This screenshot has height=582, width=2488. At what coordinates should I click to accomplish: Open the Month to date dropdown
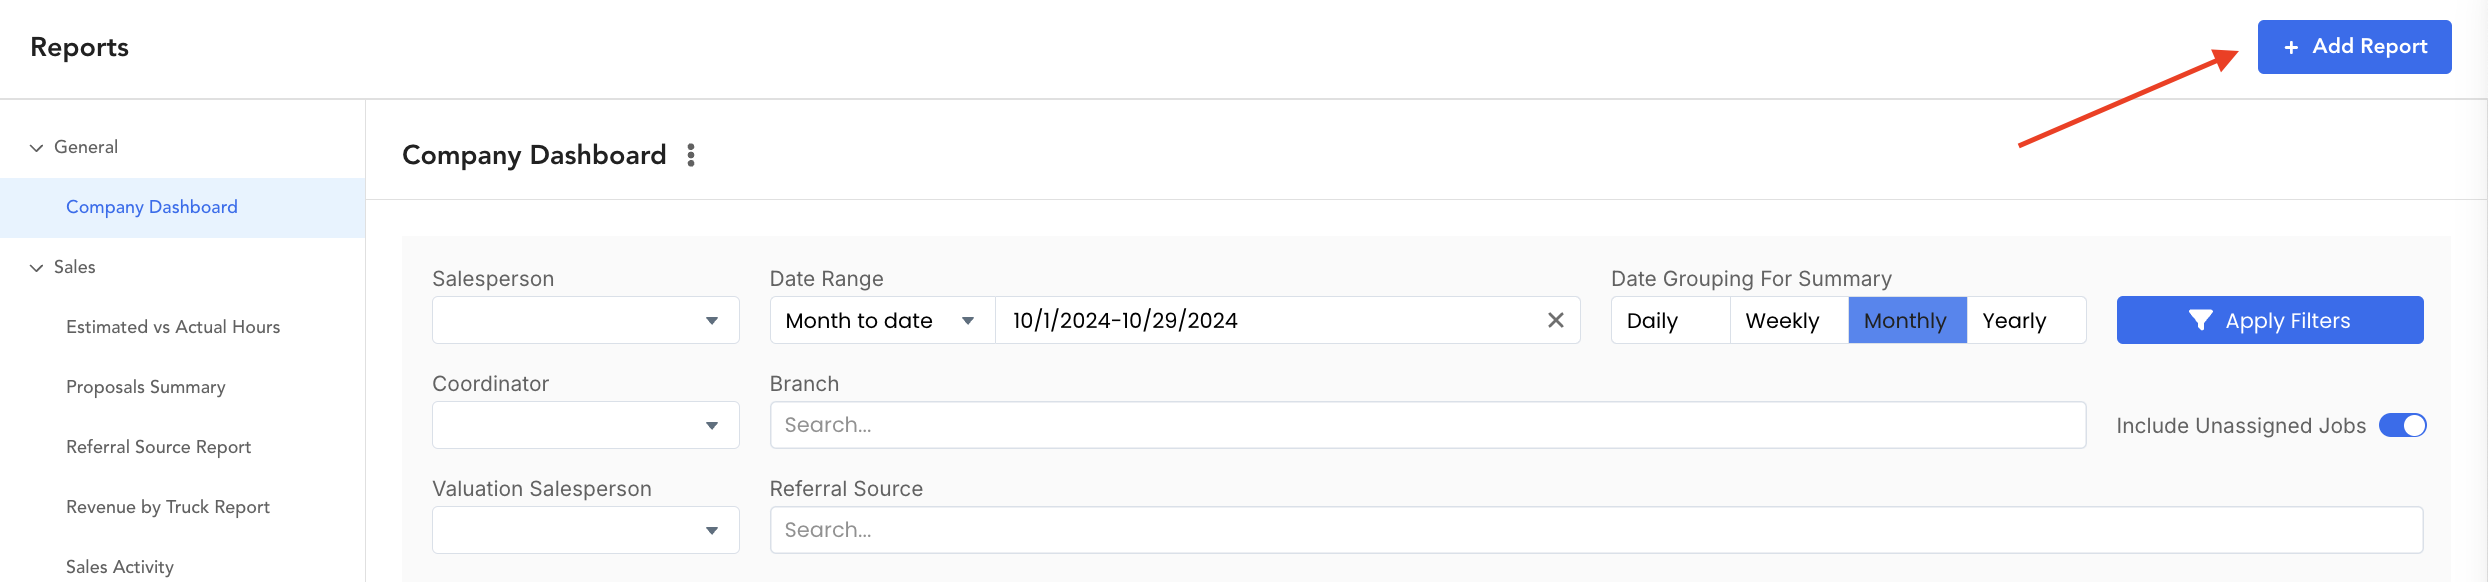click(882, 320)
